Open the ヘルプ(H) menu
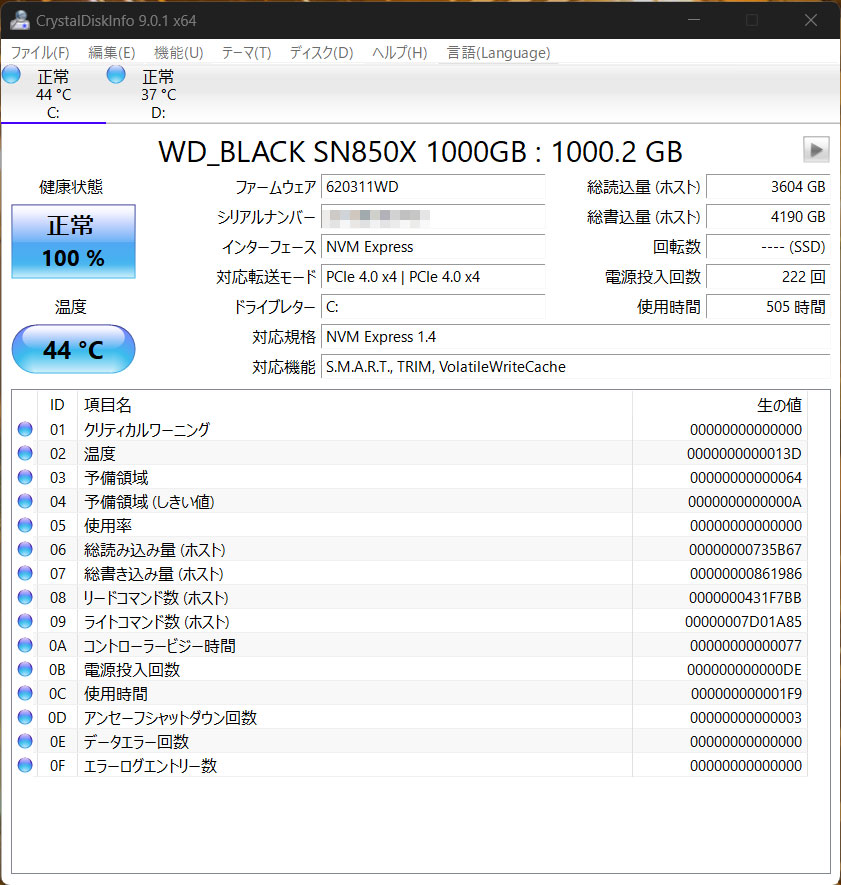This screenshot has width=841, height=885. click(400, 52)
